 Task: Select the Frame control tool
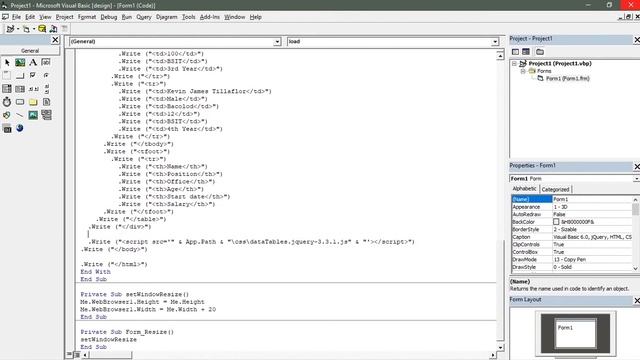point(7,76)
